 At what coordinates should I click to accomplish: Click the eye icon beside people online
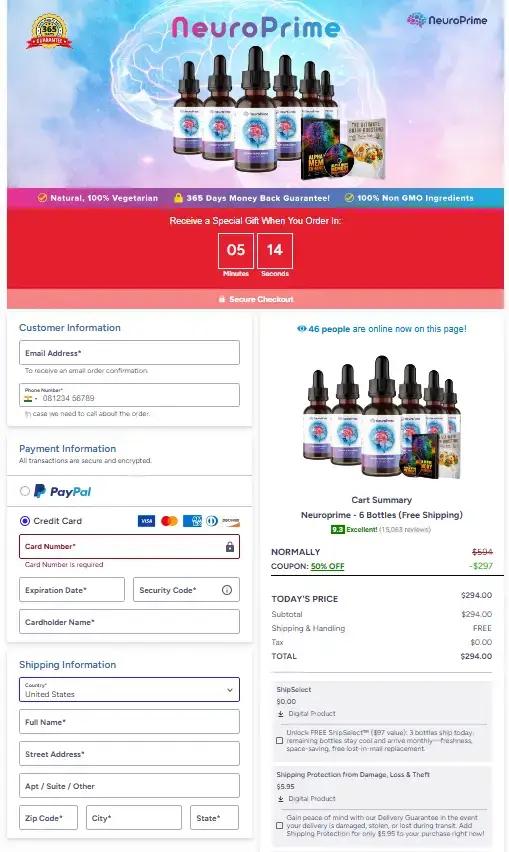(301, 329)
